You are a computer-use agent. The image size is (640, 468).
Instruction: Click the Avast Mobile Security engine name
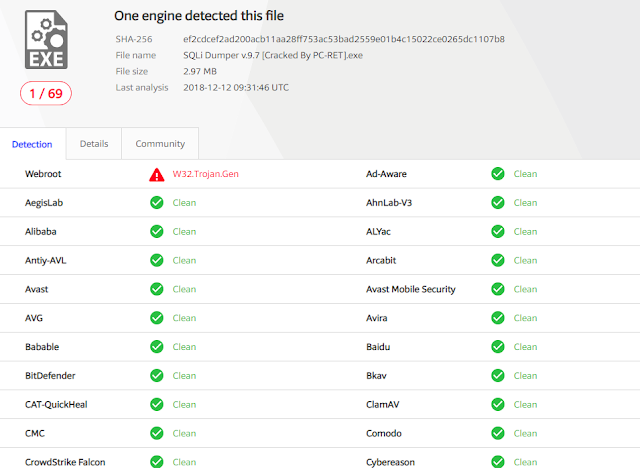pyautogui.click(x=411, y=289)
